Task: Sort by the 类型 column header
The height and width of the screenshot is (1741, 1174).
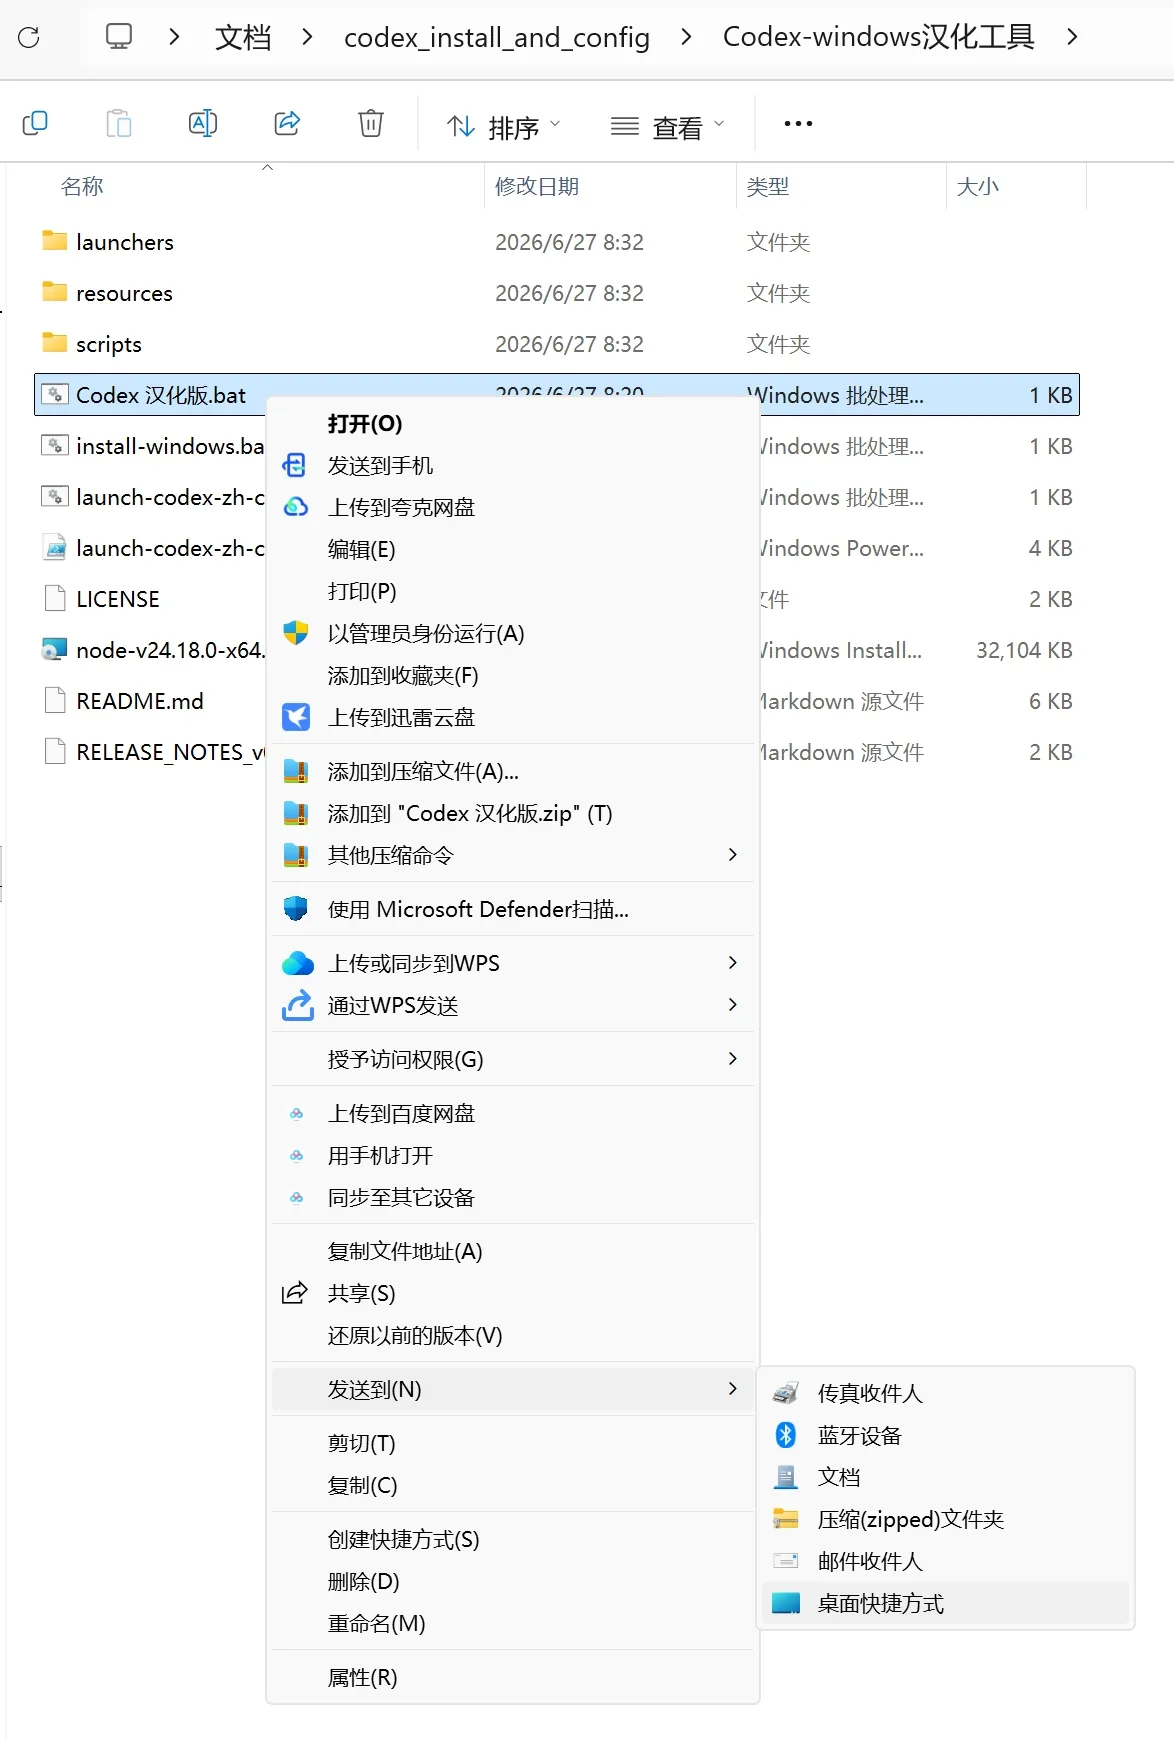Action: 768,186
